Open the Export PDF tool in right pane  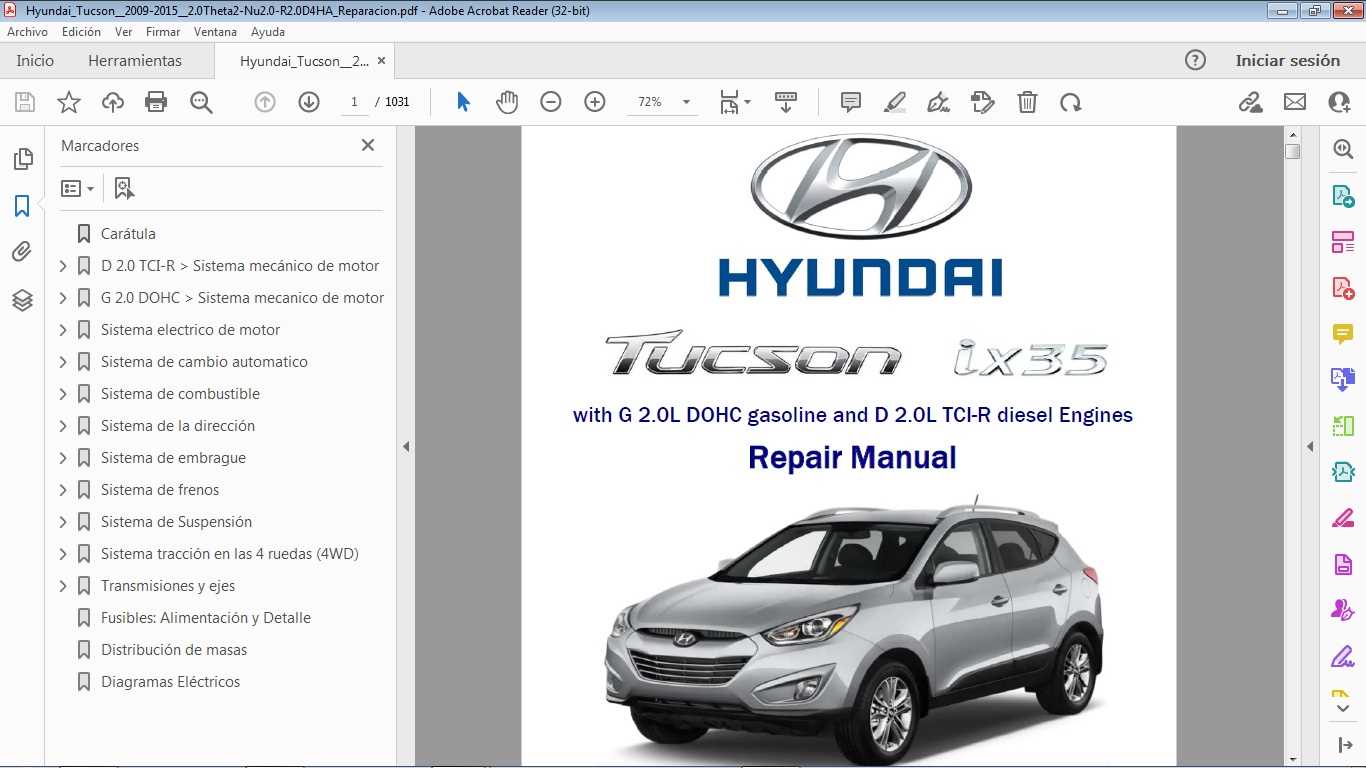click(x=1342, y=196)
